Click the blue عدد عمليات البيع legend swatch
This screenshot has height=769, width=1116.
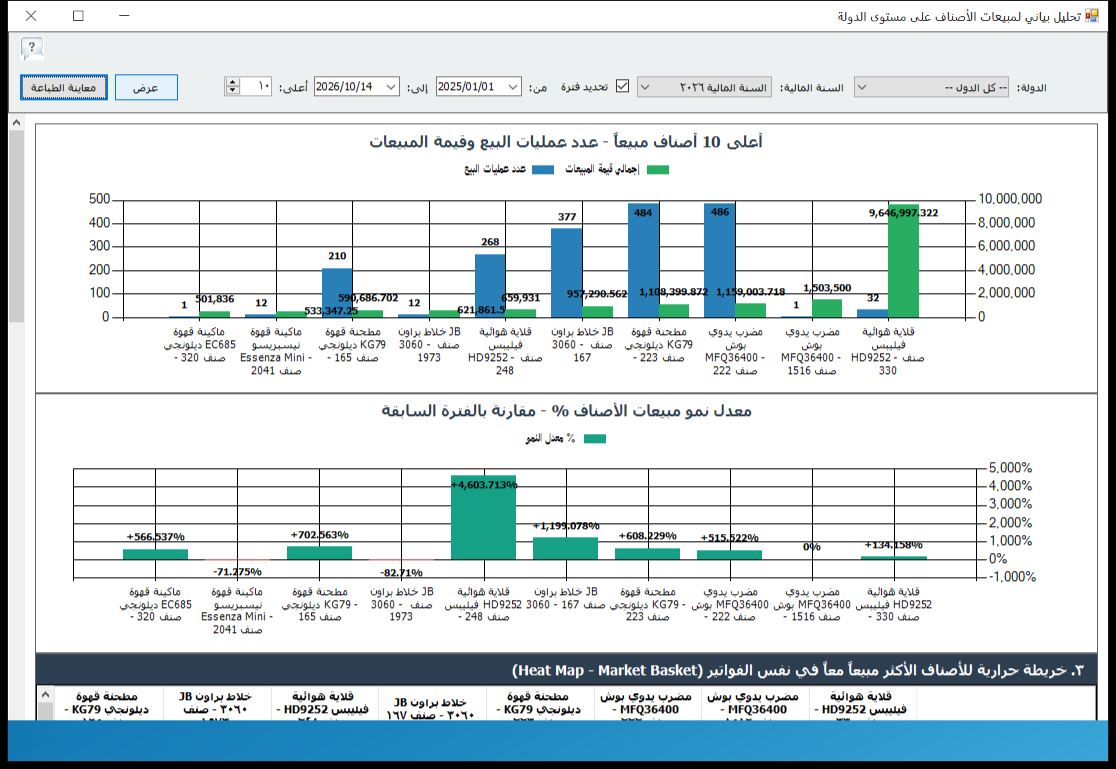(x=543, y=169)
